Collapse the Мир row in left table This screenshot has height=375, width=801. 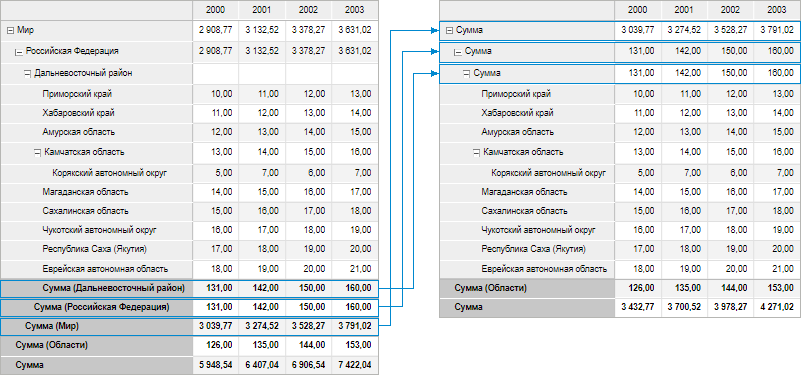10,31
